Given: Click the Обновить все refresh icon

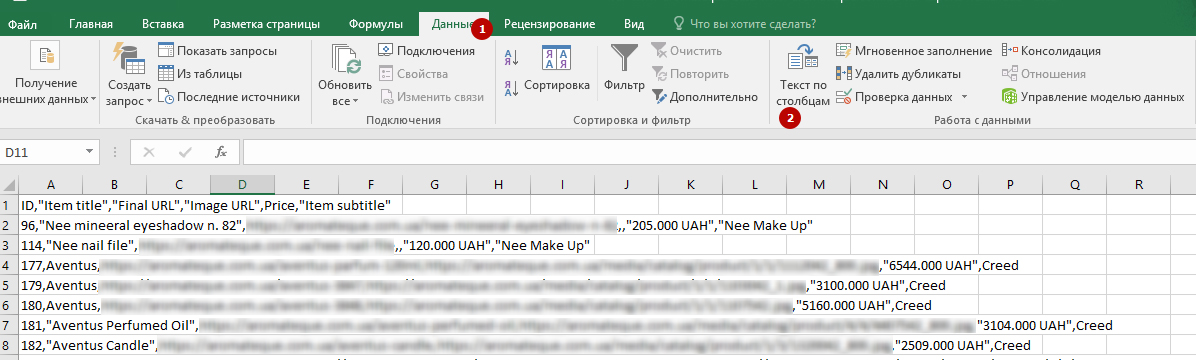Looking at the screenshot, I should [346, 59].
